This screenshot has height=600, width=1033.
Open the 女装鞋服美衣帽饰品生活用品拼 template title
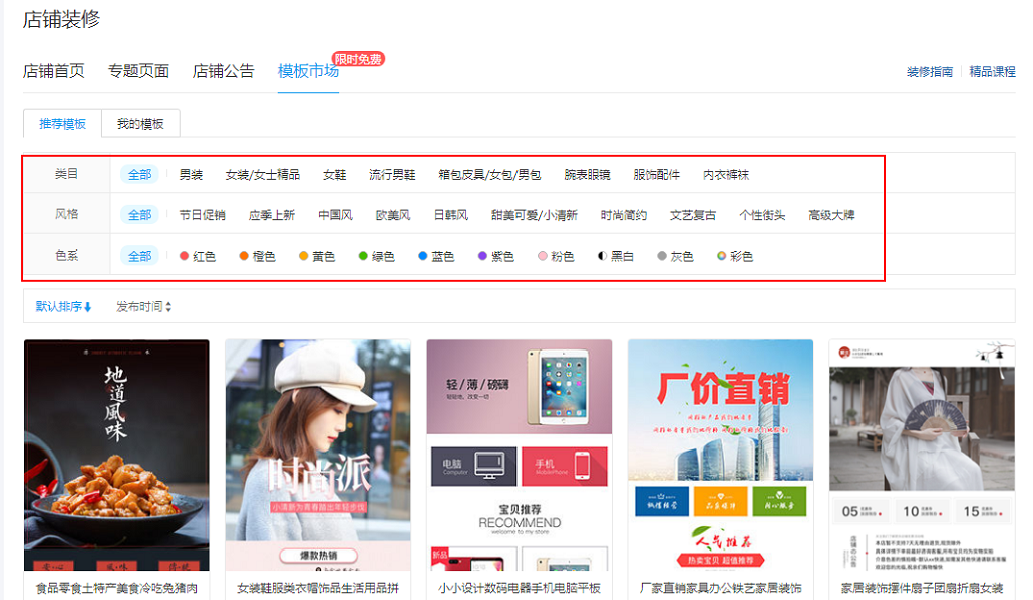(x=318, y=588)
